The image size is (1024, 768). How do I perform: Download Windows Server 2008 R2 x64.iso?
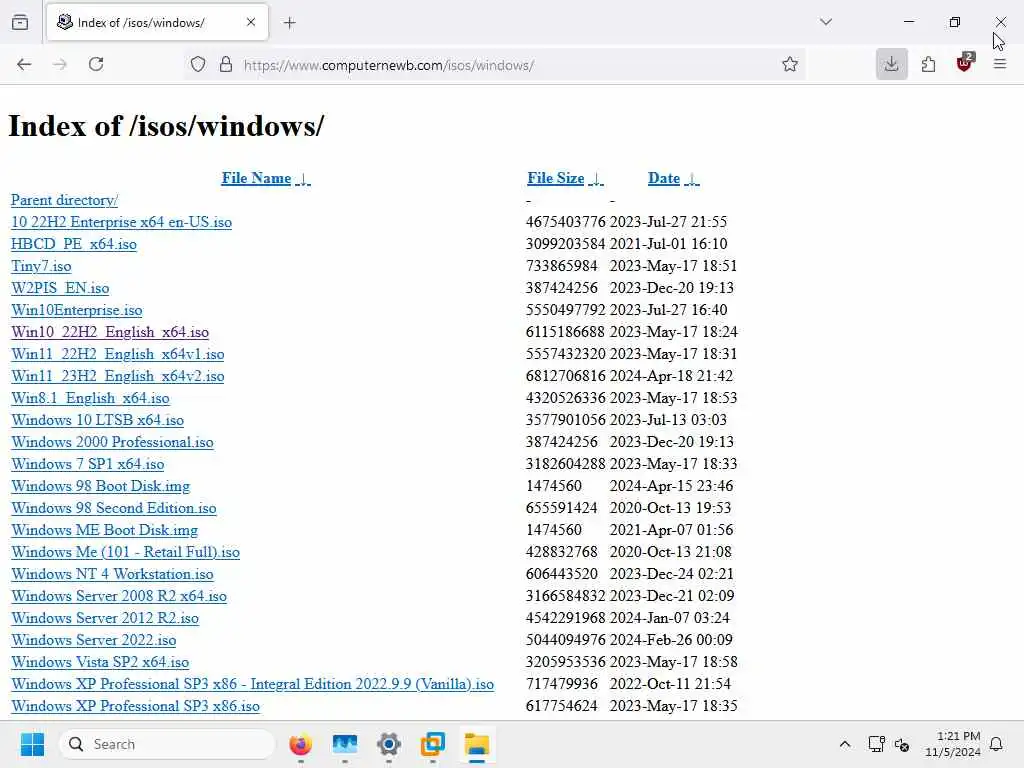pyautogui.click(x=119, y=596)
